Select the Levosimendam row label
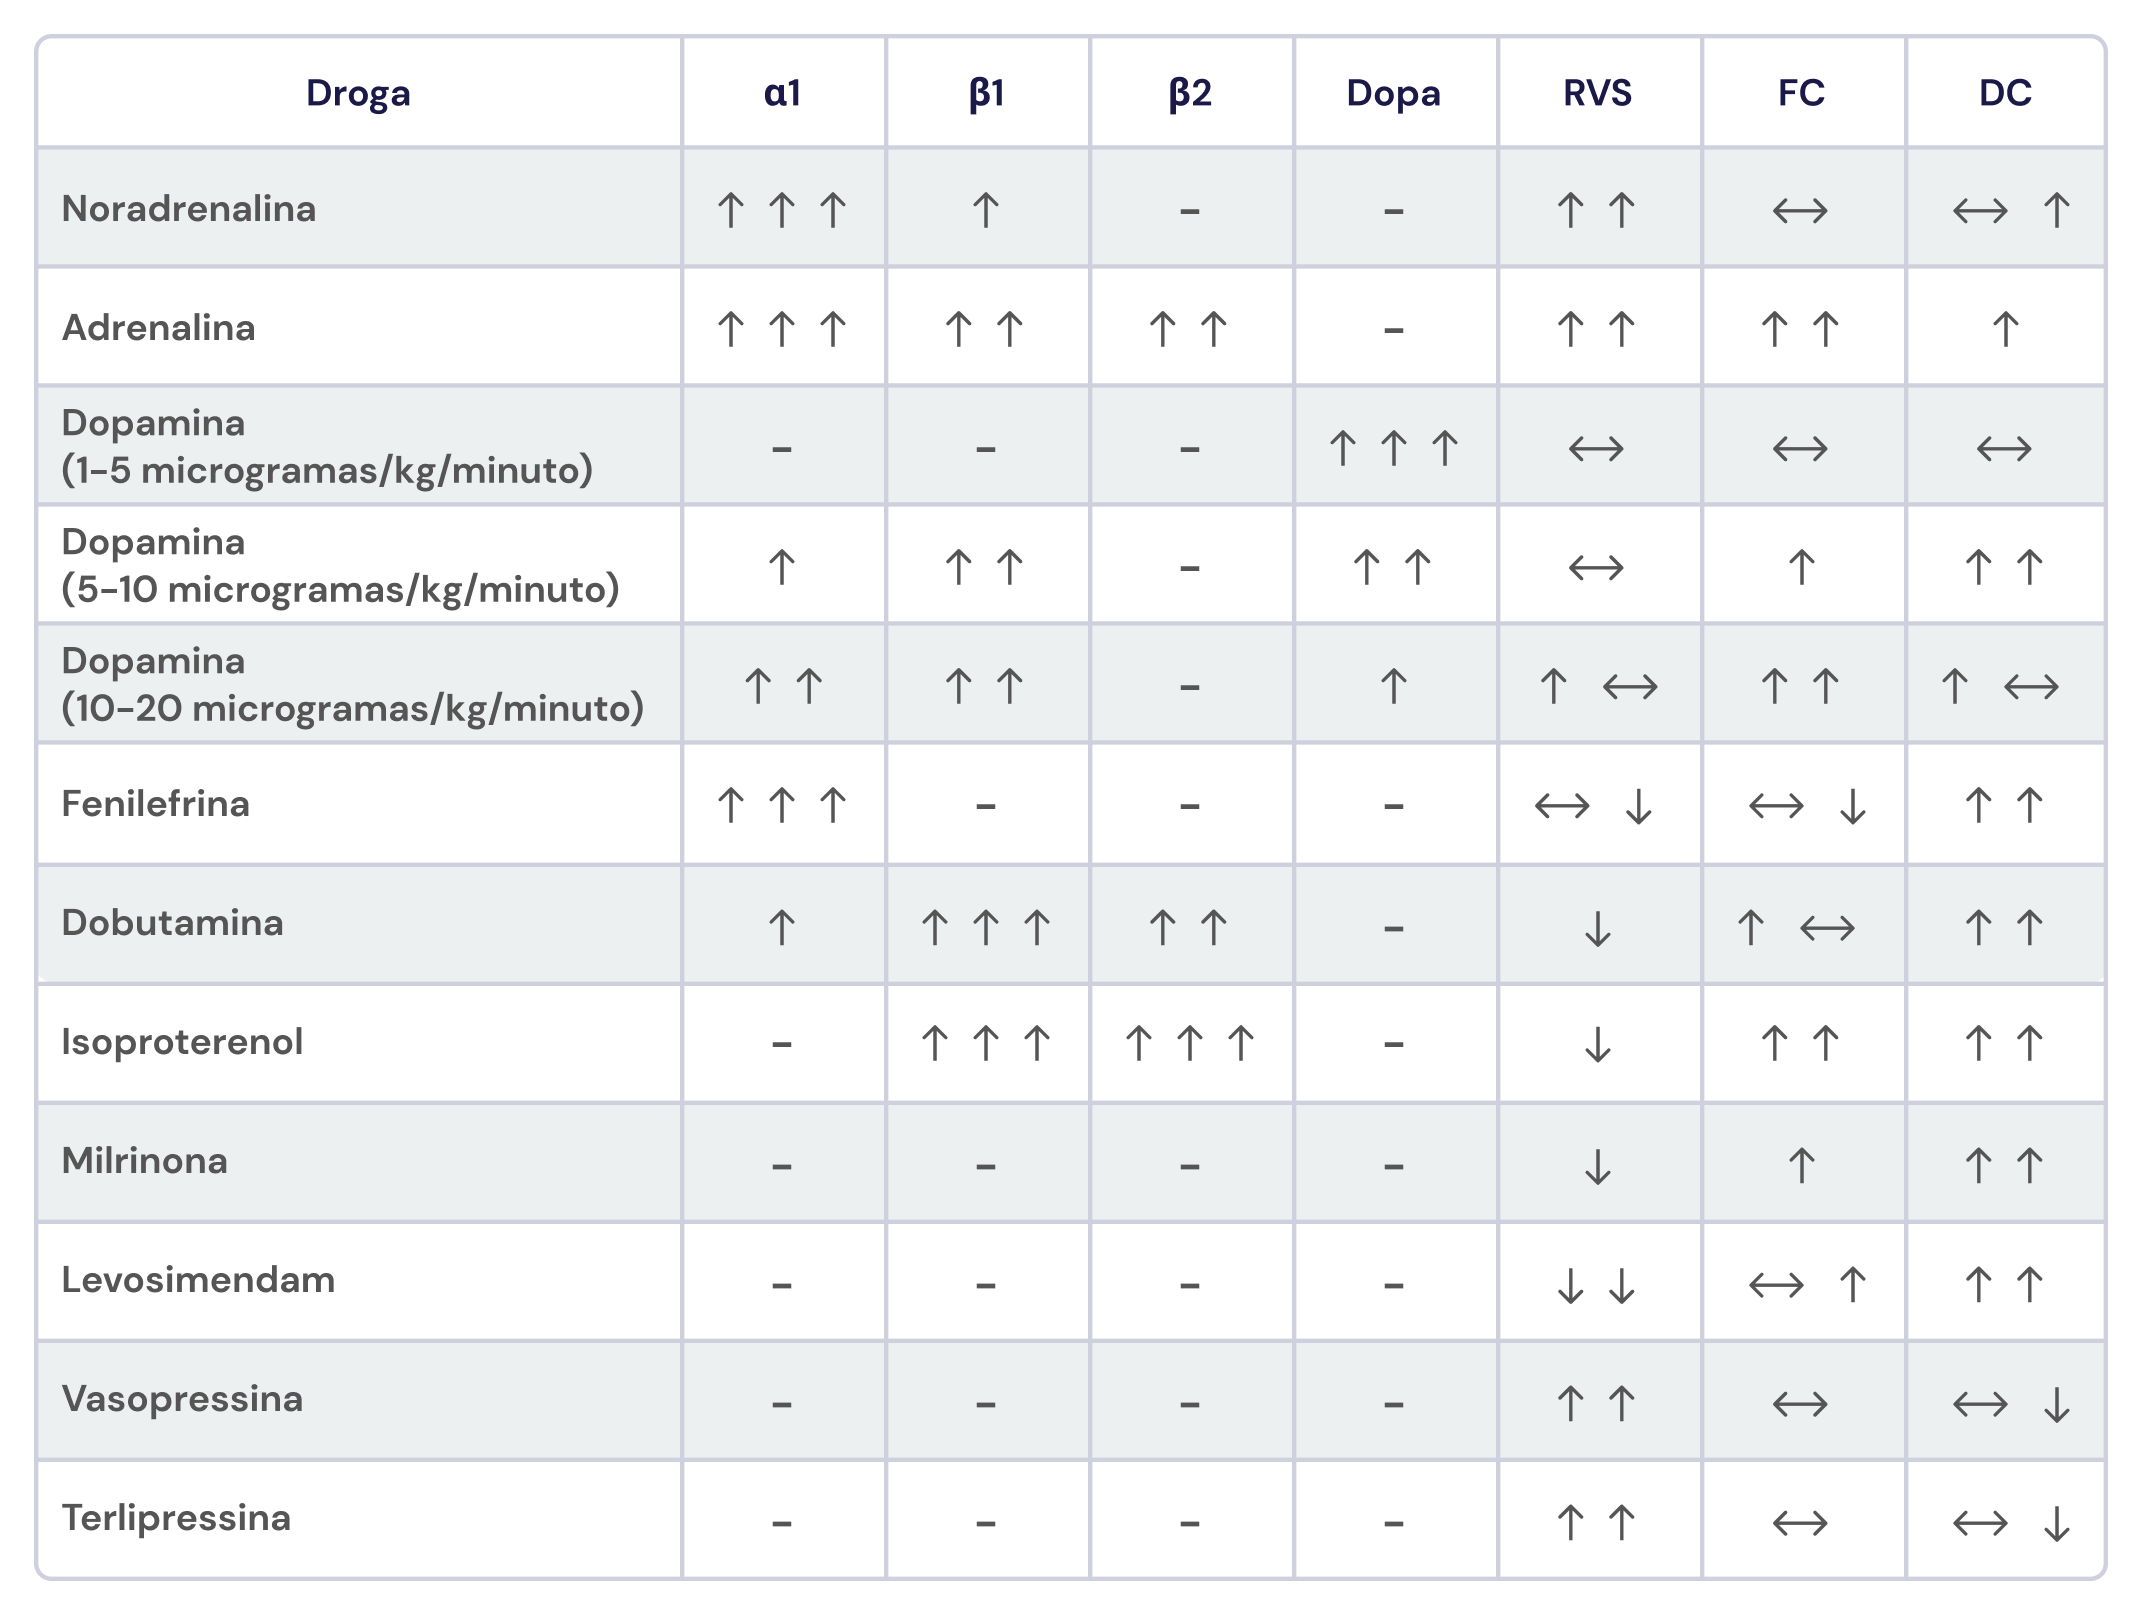 tap(198, 1280)
